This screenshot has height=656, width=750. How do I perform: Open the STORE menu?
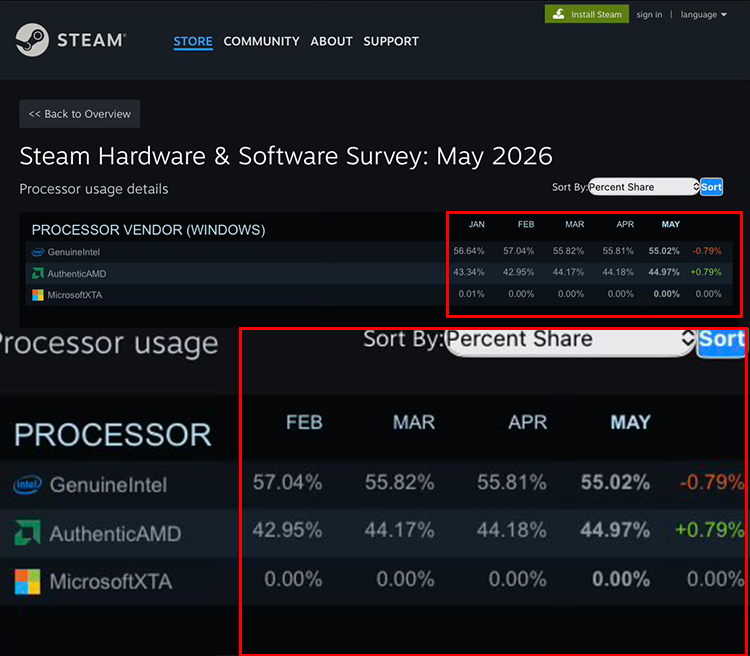pos(193,42)
